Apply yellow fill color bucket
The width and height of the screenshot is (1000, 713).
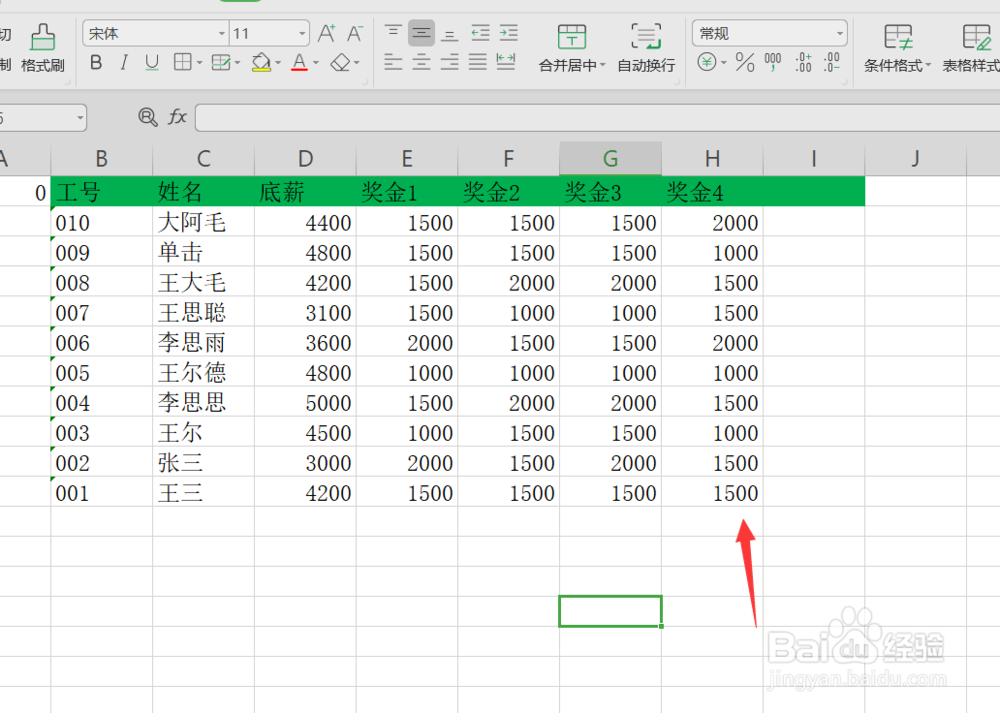[x=261, y=62]
